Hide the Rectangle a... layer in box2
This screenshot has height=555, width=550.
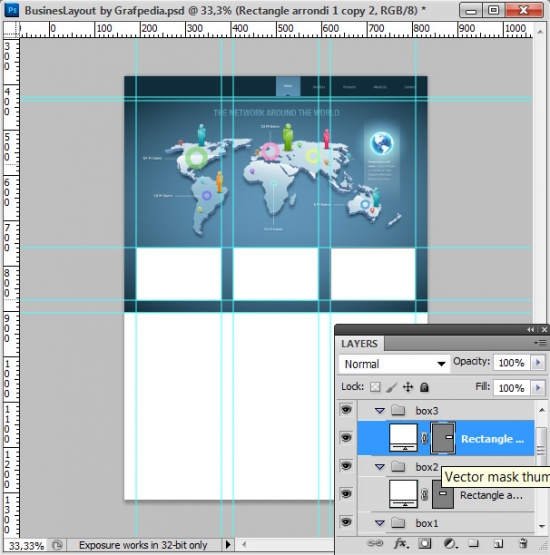346,493
